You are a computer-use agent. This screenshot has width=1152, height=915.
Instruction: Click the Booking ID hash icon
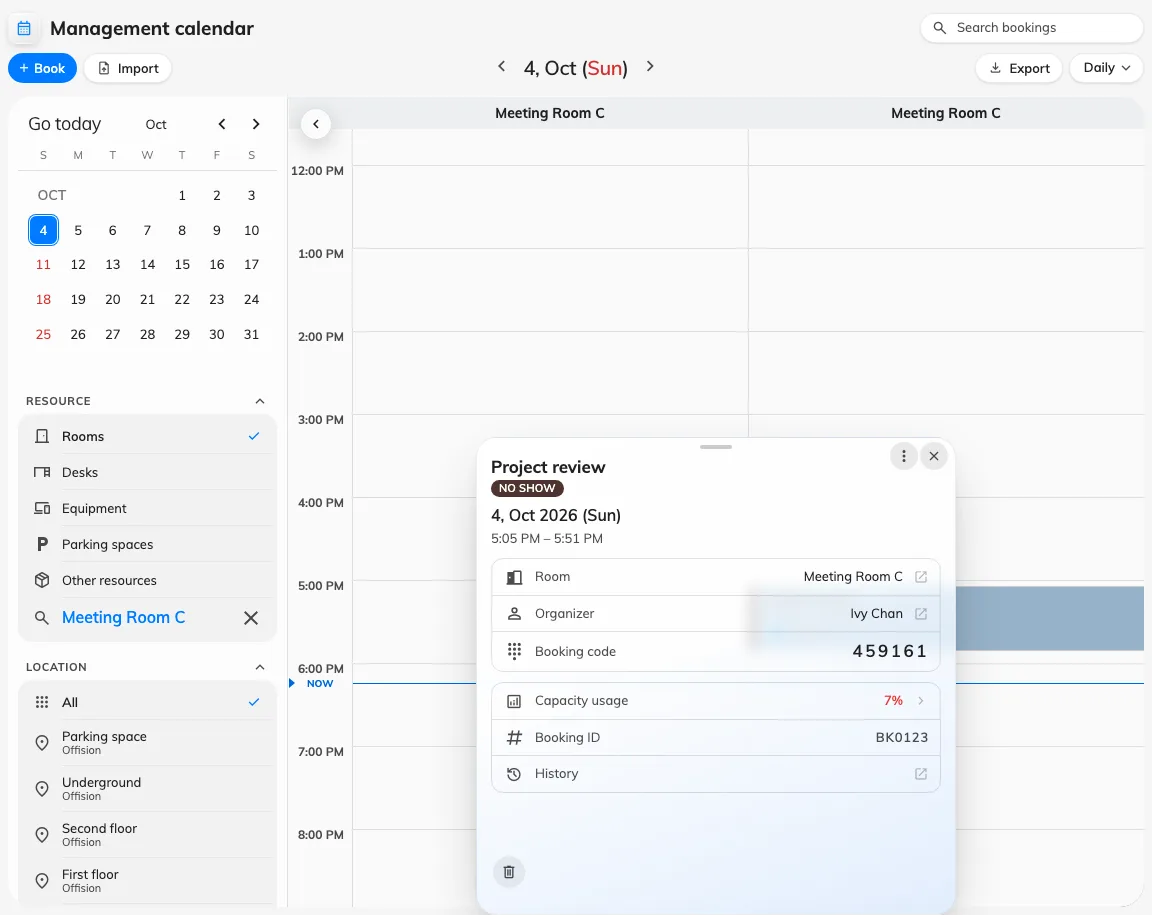(x=514, y=737)
